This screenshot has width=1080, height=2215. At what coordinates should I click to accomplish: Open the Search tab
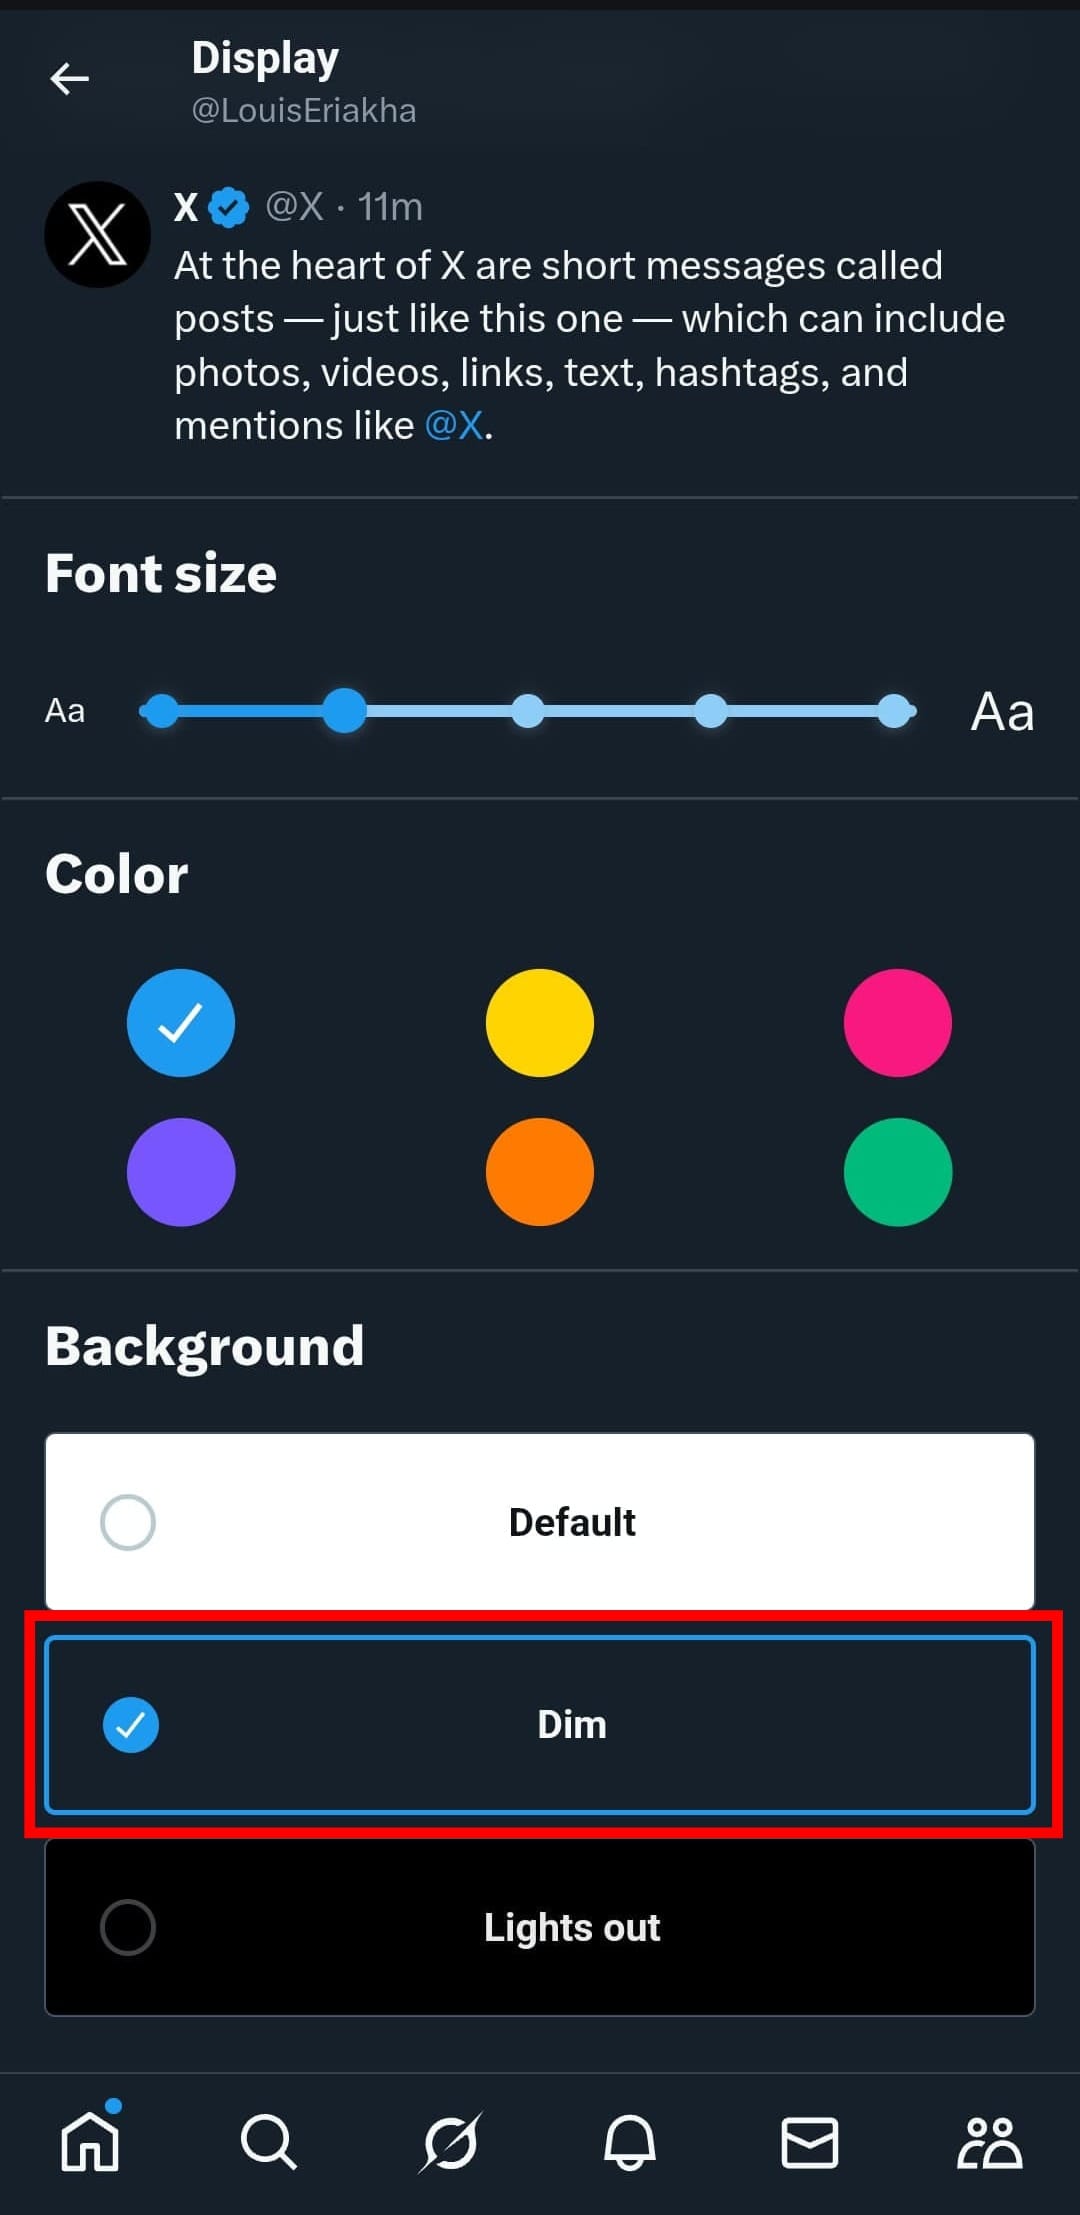[268, 2142]
